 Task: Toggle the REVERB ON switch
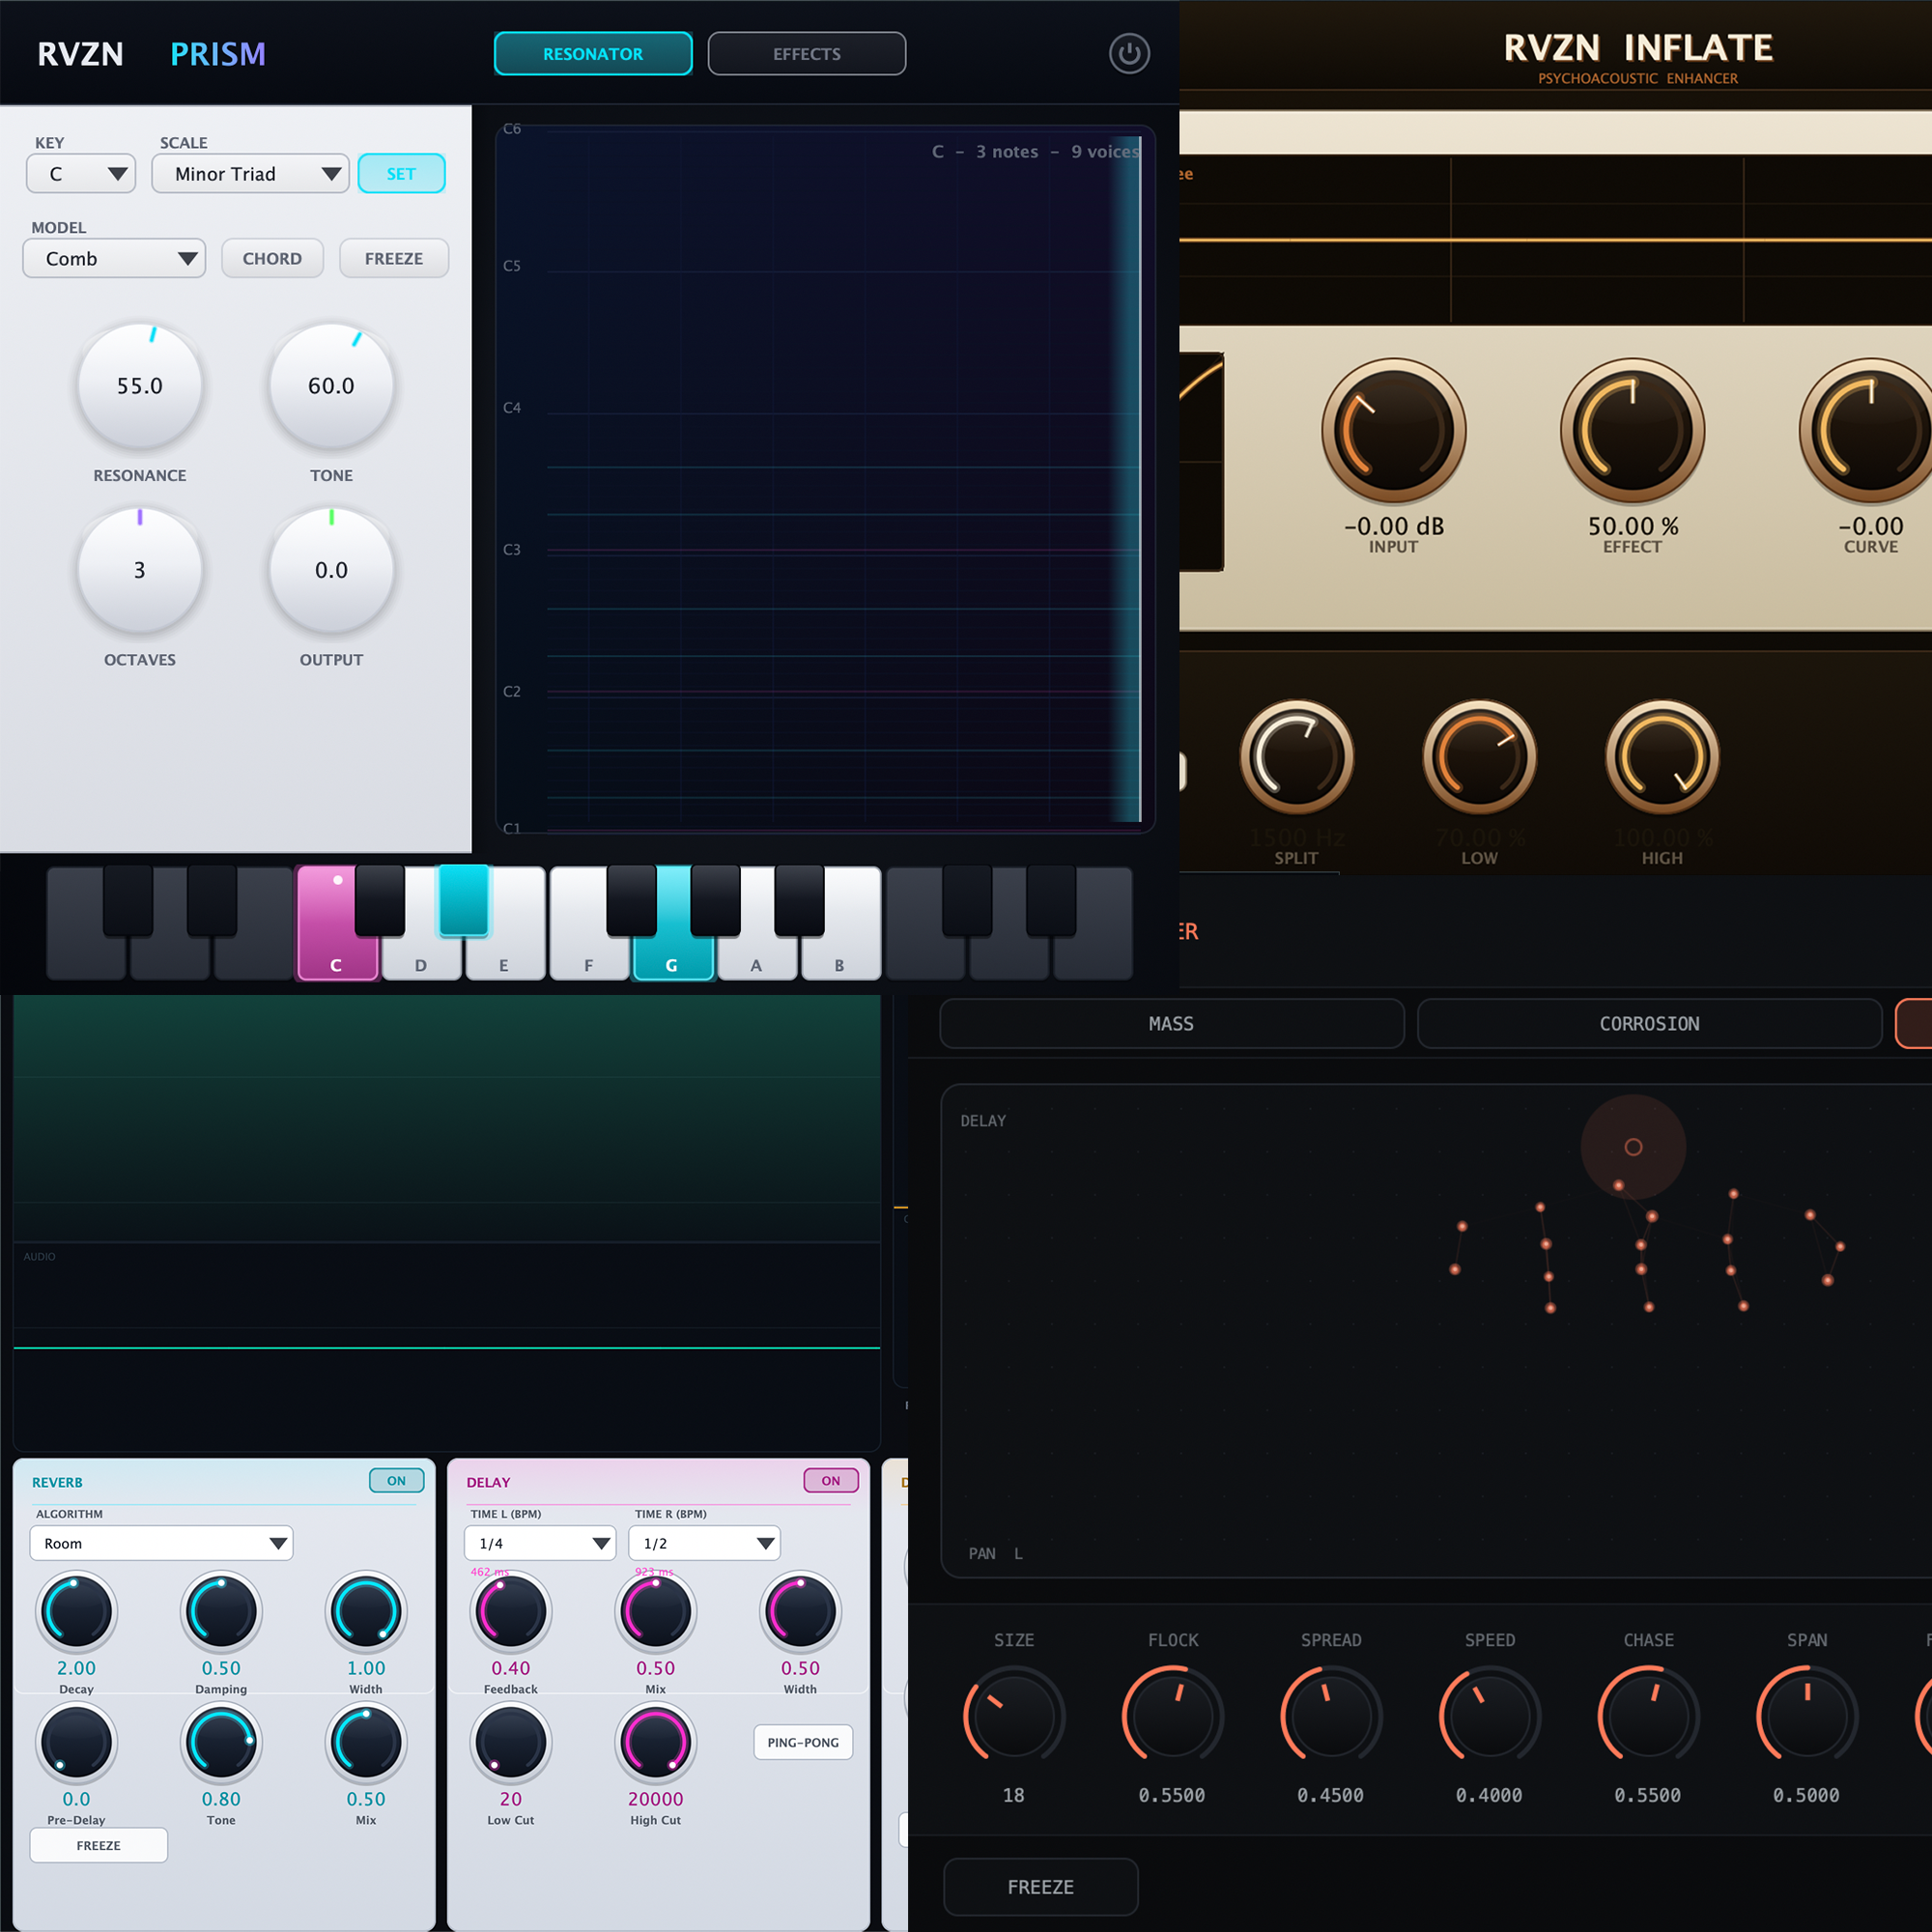397,1481
